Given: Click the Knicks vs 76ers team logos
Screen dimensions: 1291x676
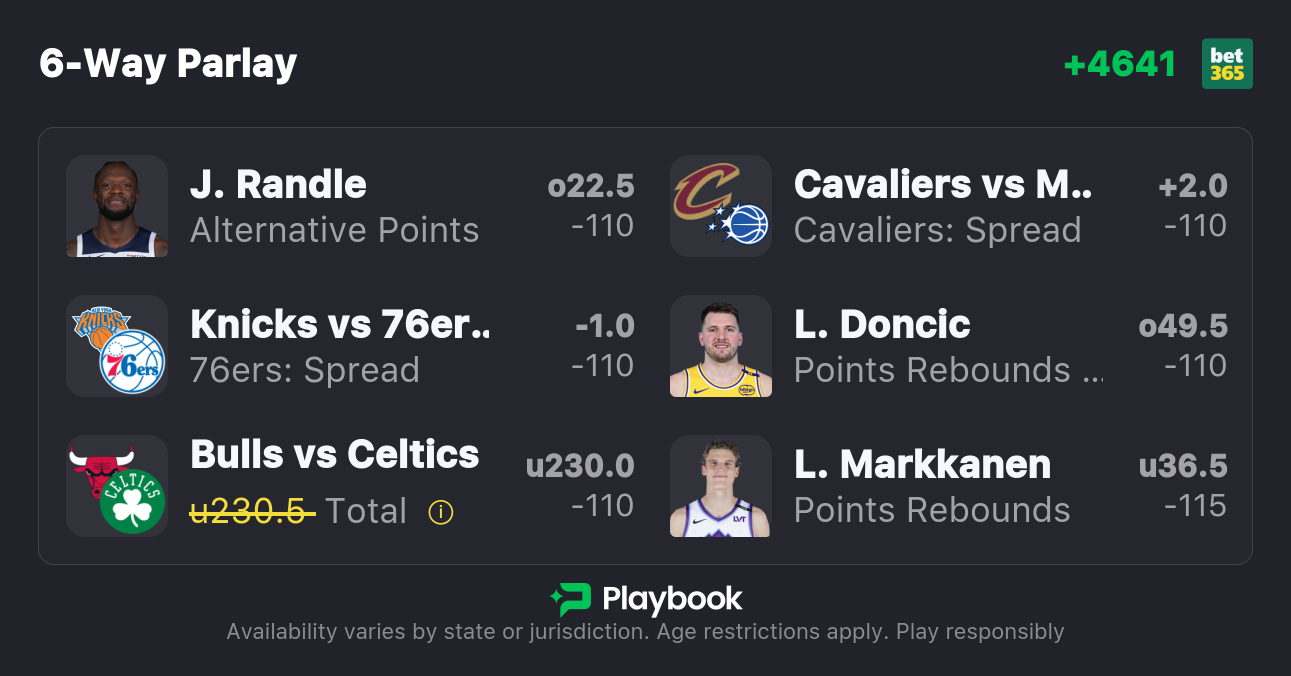Looking at the screenshot, I should click(x=117, y=345).
